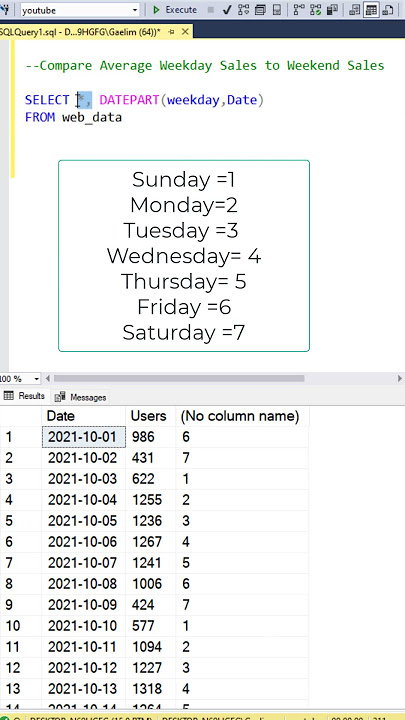The image size is (405, 720).
Task: Toggle Include Actual Execution Plan icon
Action: coord(299,10)
